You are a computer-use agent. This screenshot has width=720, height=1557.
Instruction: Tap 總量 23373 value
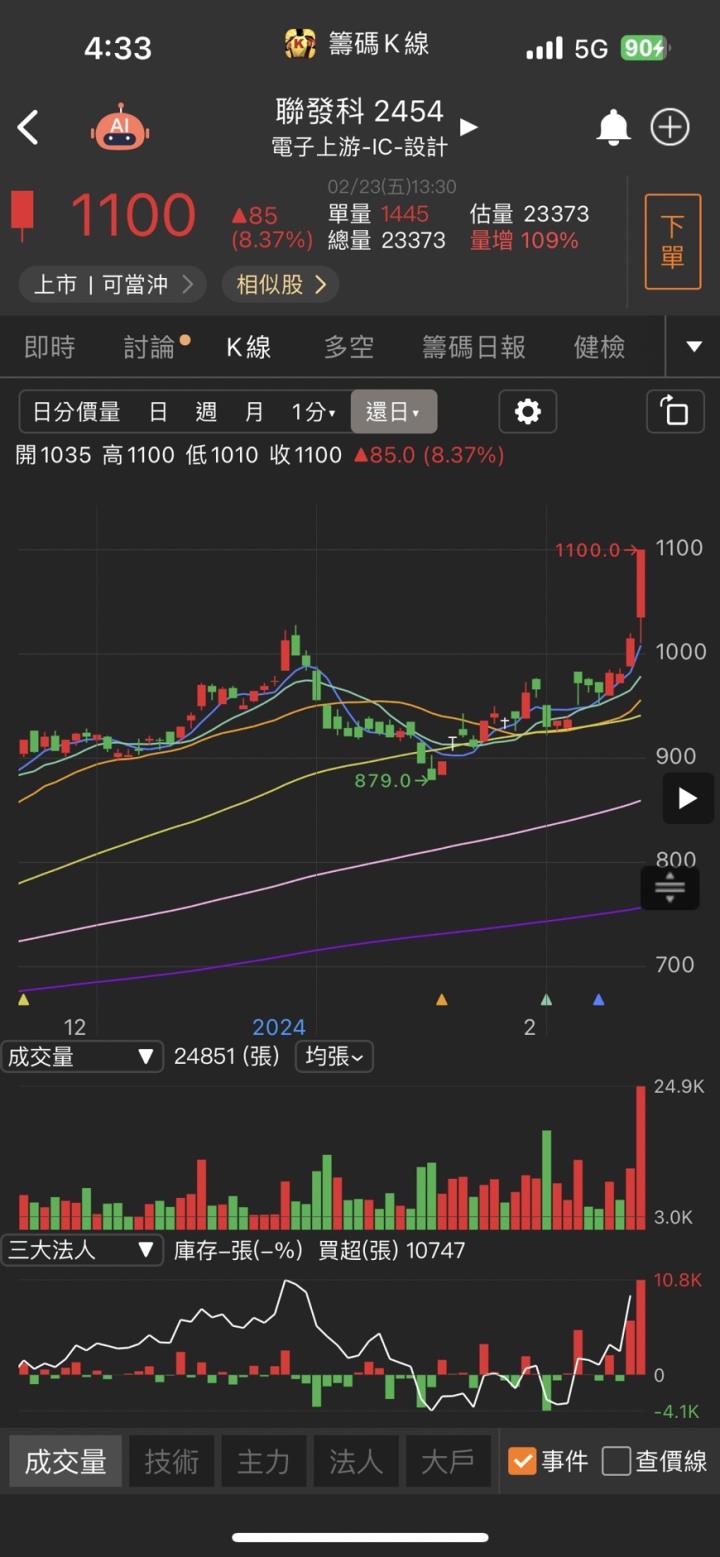(387, 240)
